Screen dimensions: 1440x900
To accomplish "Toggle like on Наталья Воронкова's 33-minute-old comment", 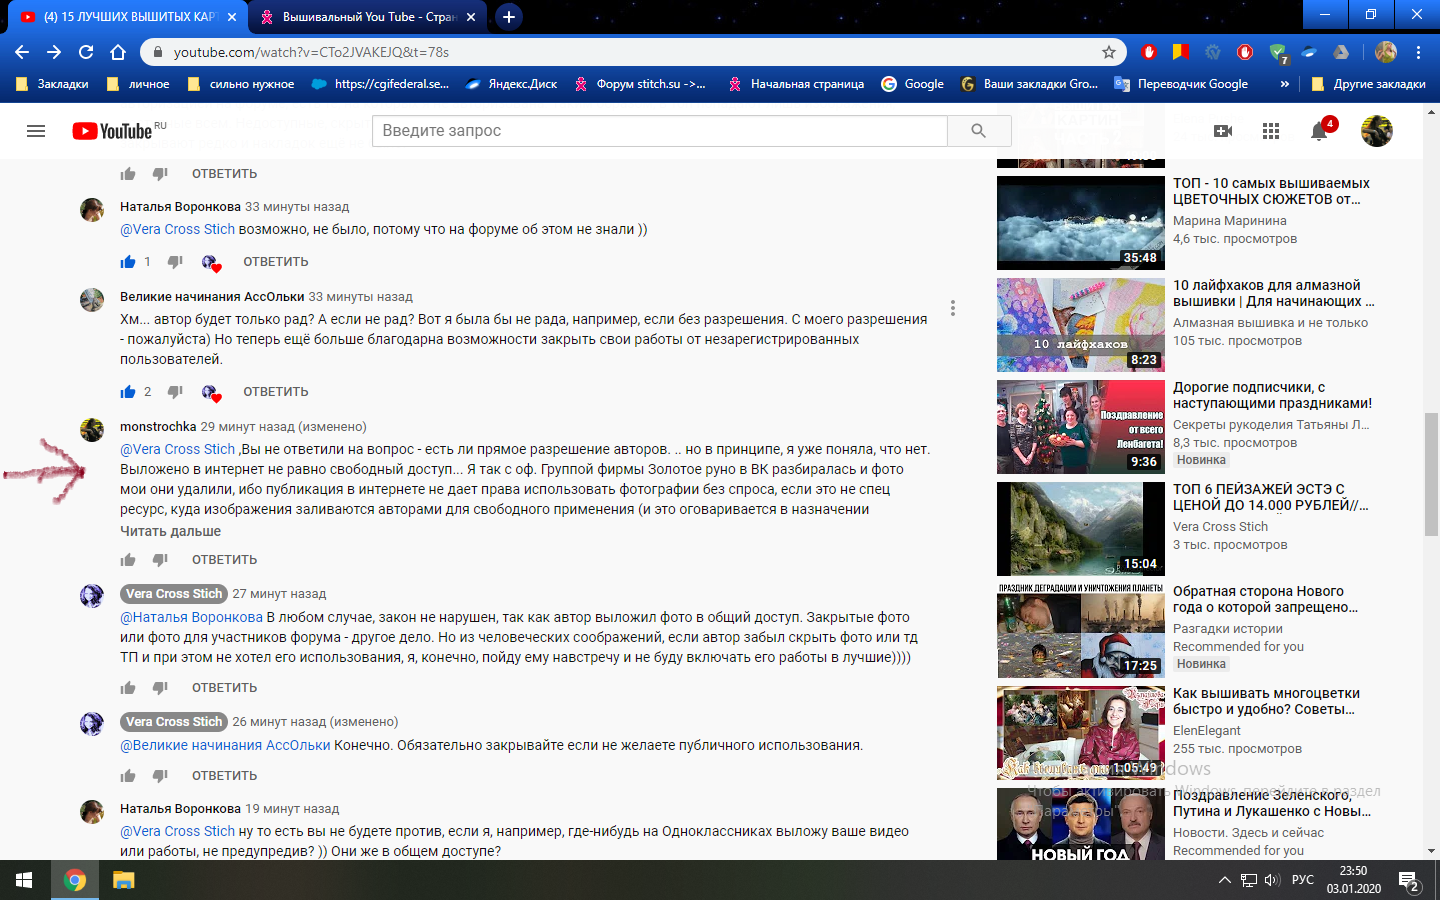I will pyautogui.click(x=128, y=262).
